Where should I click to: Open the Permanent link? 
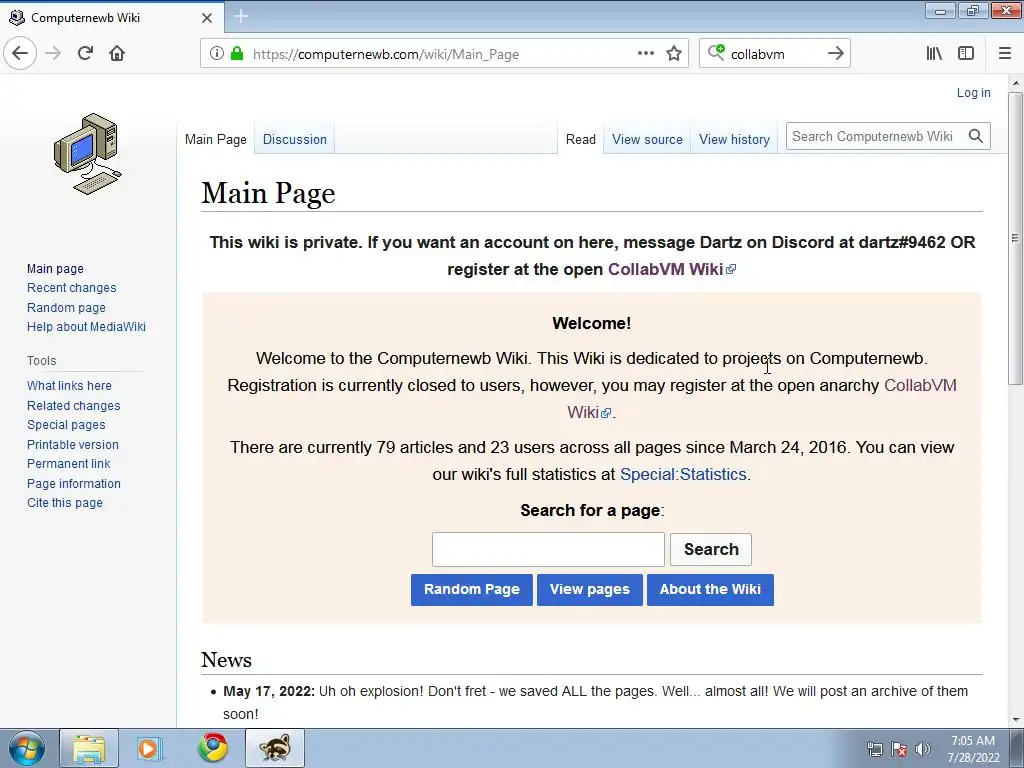pos(69,464)
